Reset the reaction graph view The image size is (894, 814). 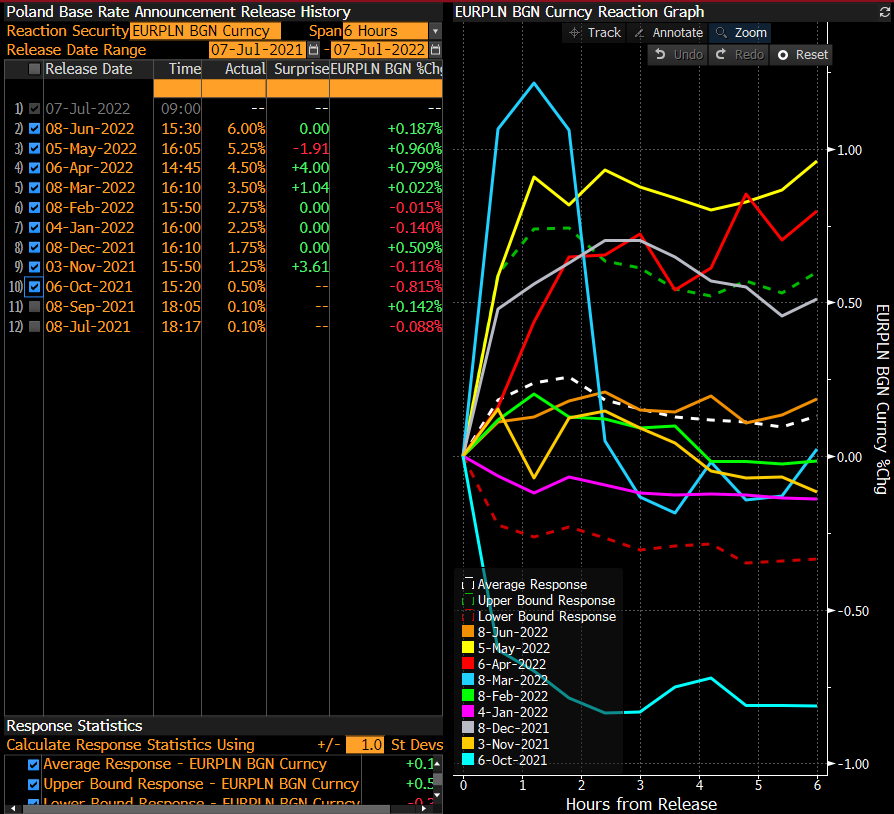[x=802, y=54]
